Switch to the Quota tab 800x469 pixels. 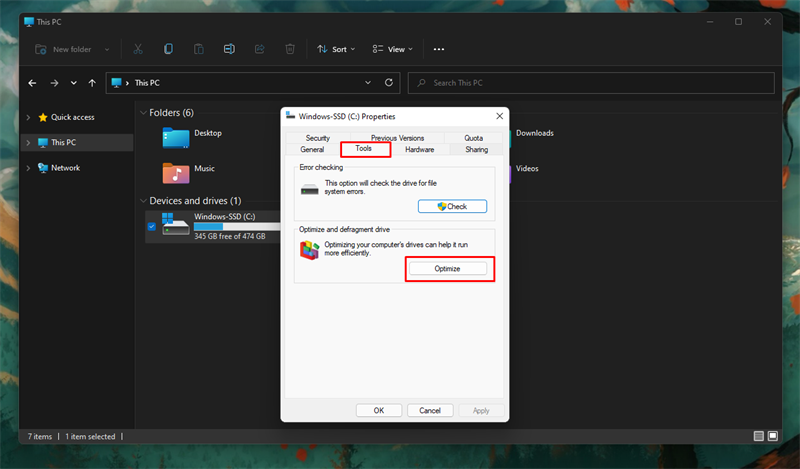coord(473,138)
